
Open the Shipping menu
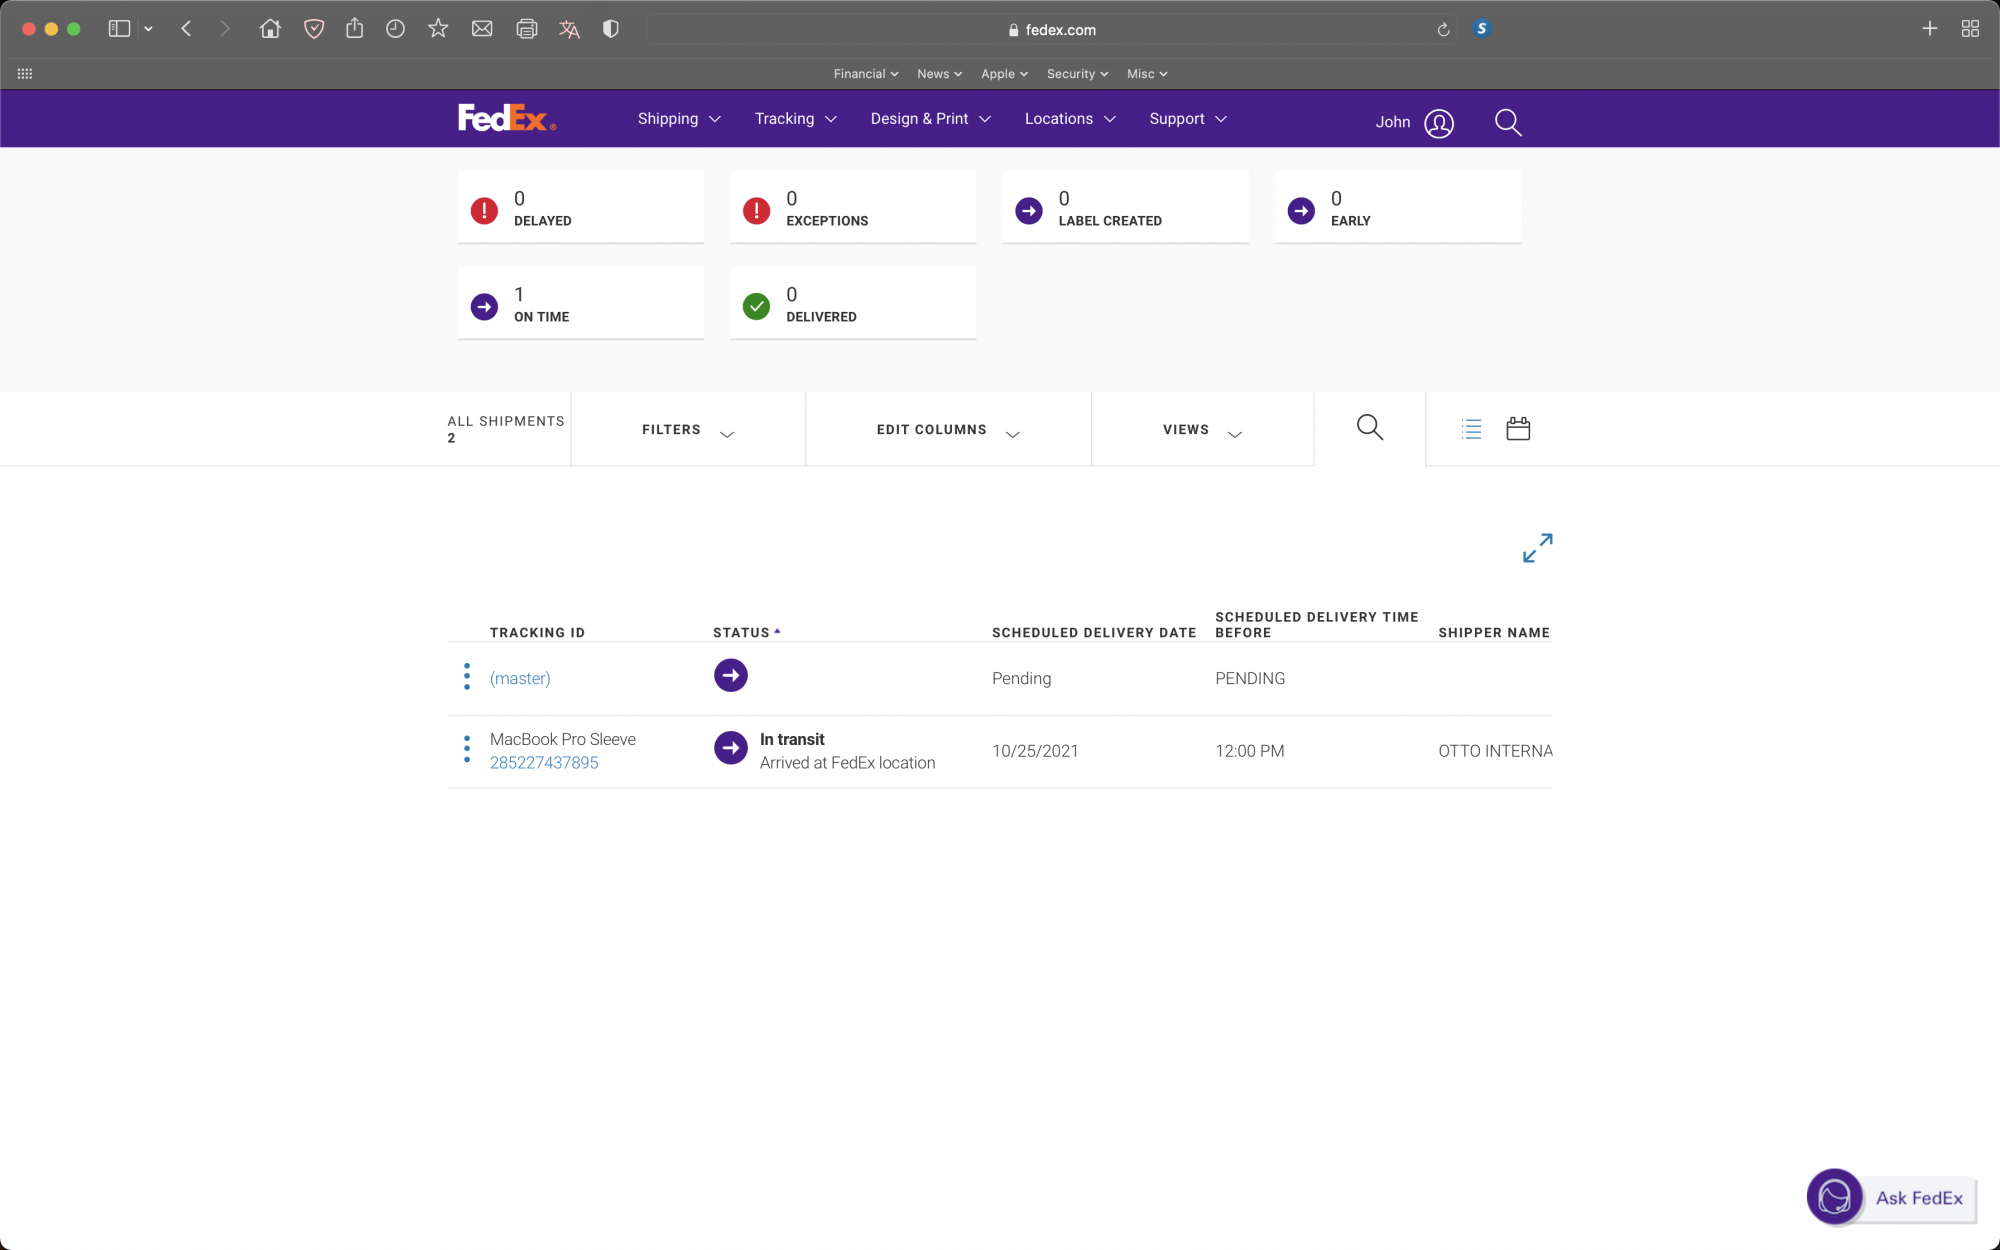point(679,119)
